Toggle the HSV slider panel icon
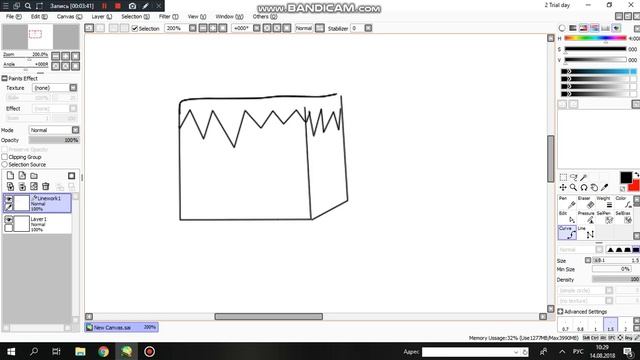The image size is (640, 360). [x=584, y=28]
